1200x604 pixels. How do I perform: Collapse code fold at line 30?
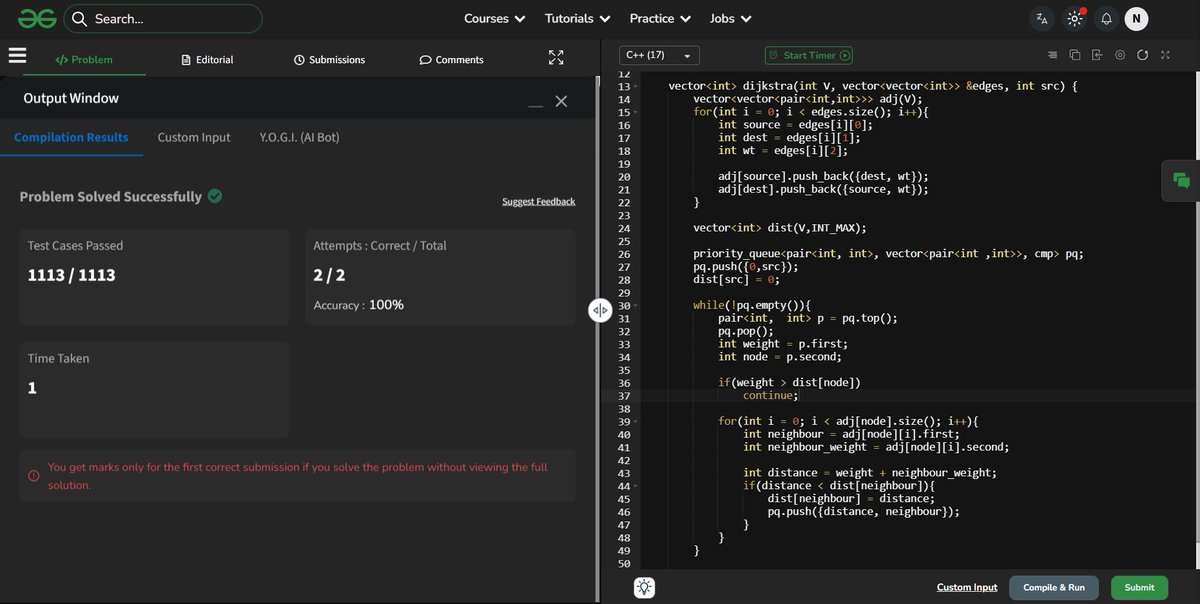pyautogui.click(x=637, y=305)
